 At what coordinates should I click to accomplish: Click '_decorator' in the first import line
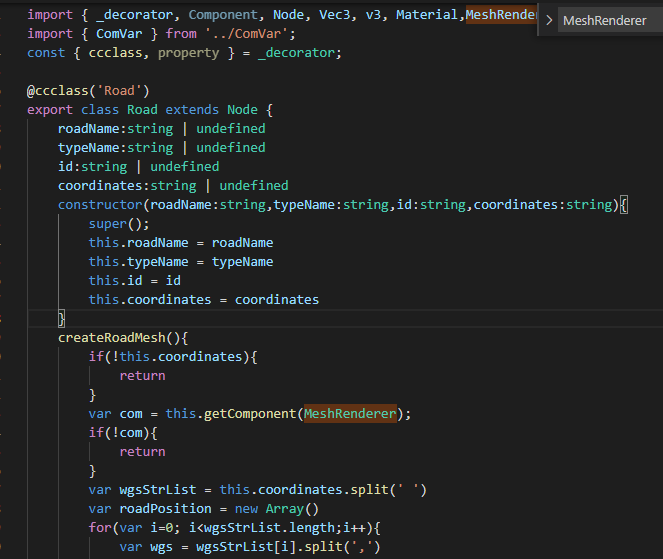coord(135,15)
